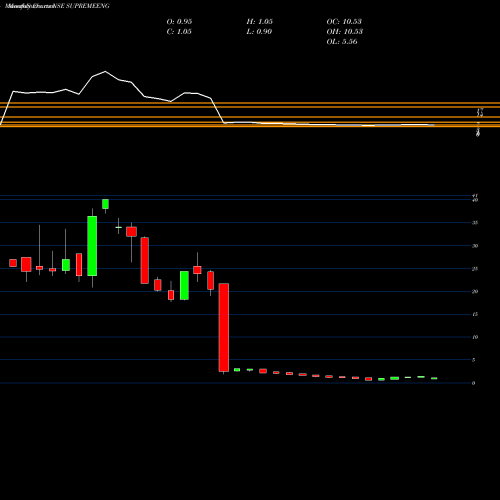Click the "OH: 10.53" reading
Screen dimensions: 500x500
click(x=345, y=32)
